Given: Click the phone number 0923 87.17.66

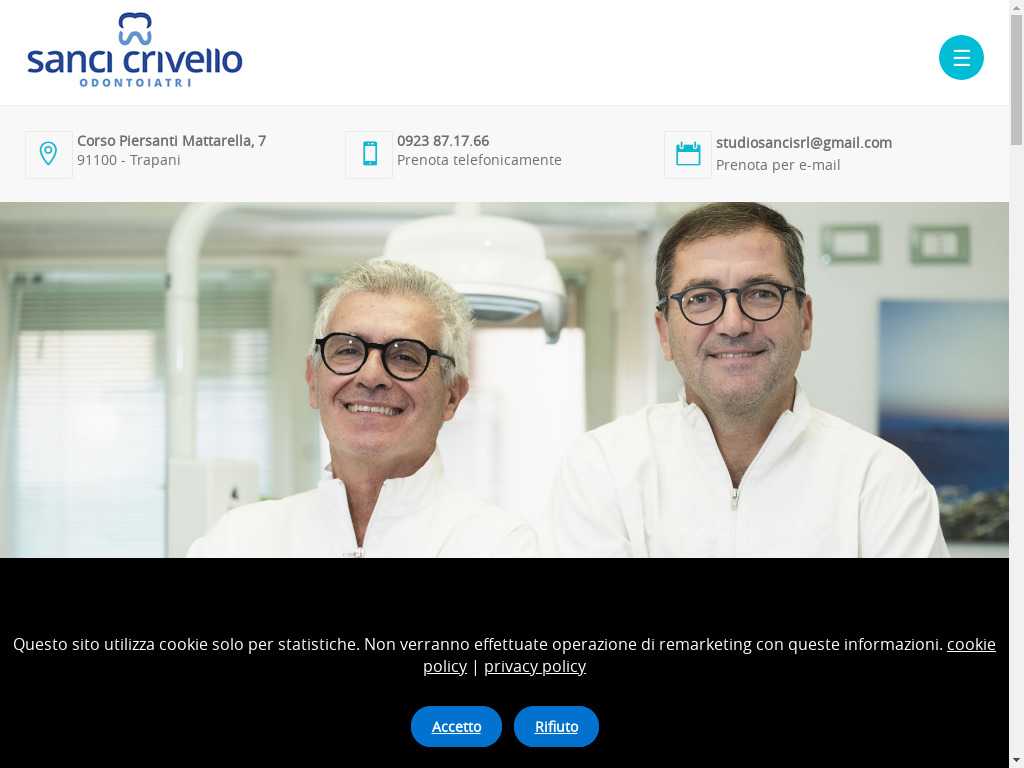Looking at the screenshot, I should point(443,141).
